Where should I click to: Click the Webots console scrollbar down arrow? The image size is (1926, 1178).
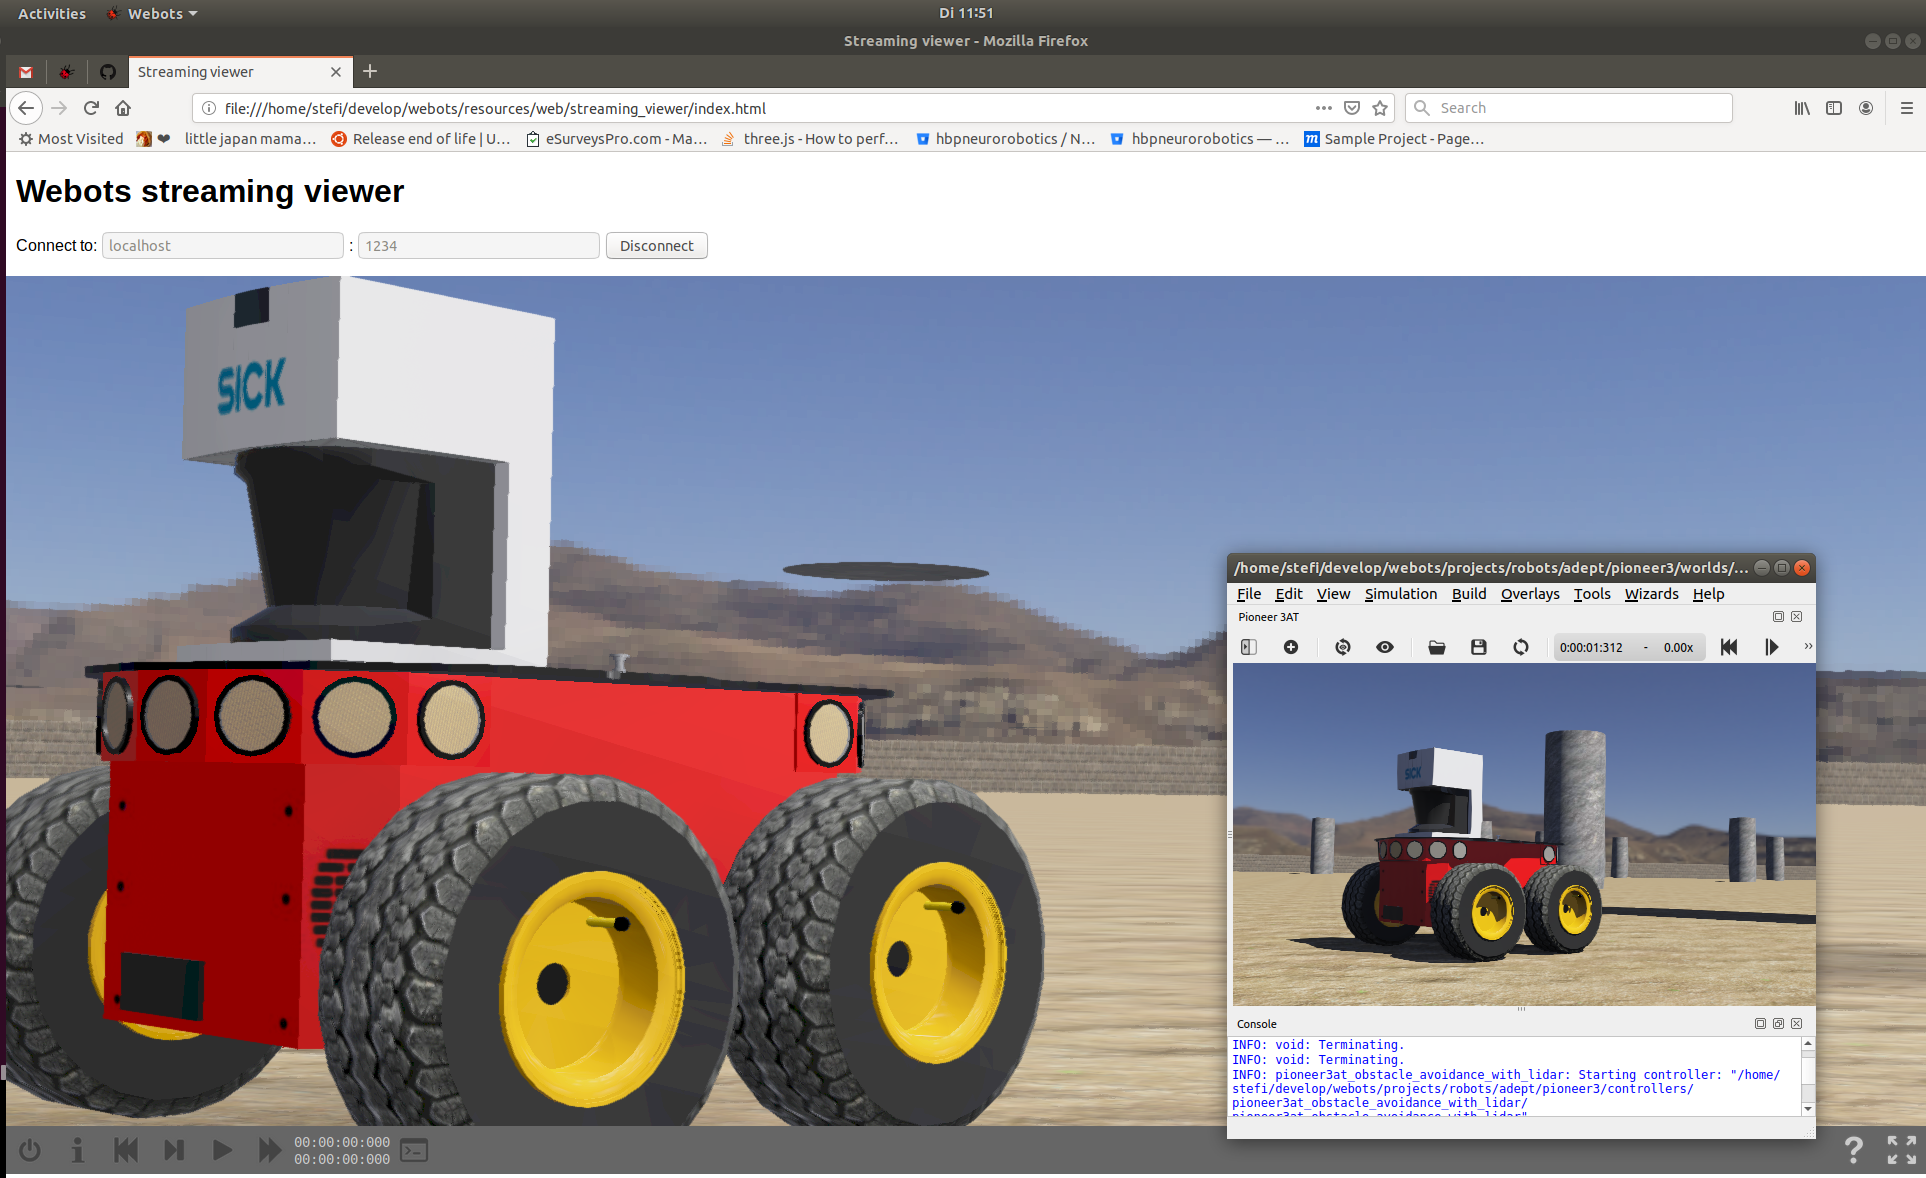pos(1807,1108)
